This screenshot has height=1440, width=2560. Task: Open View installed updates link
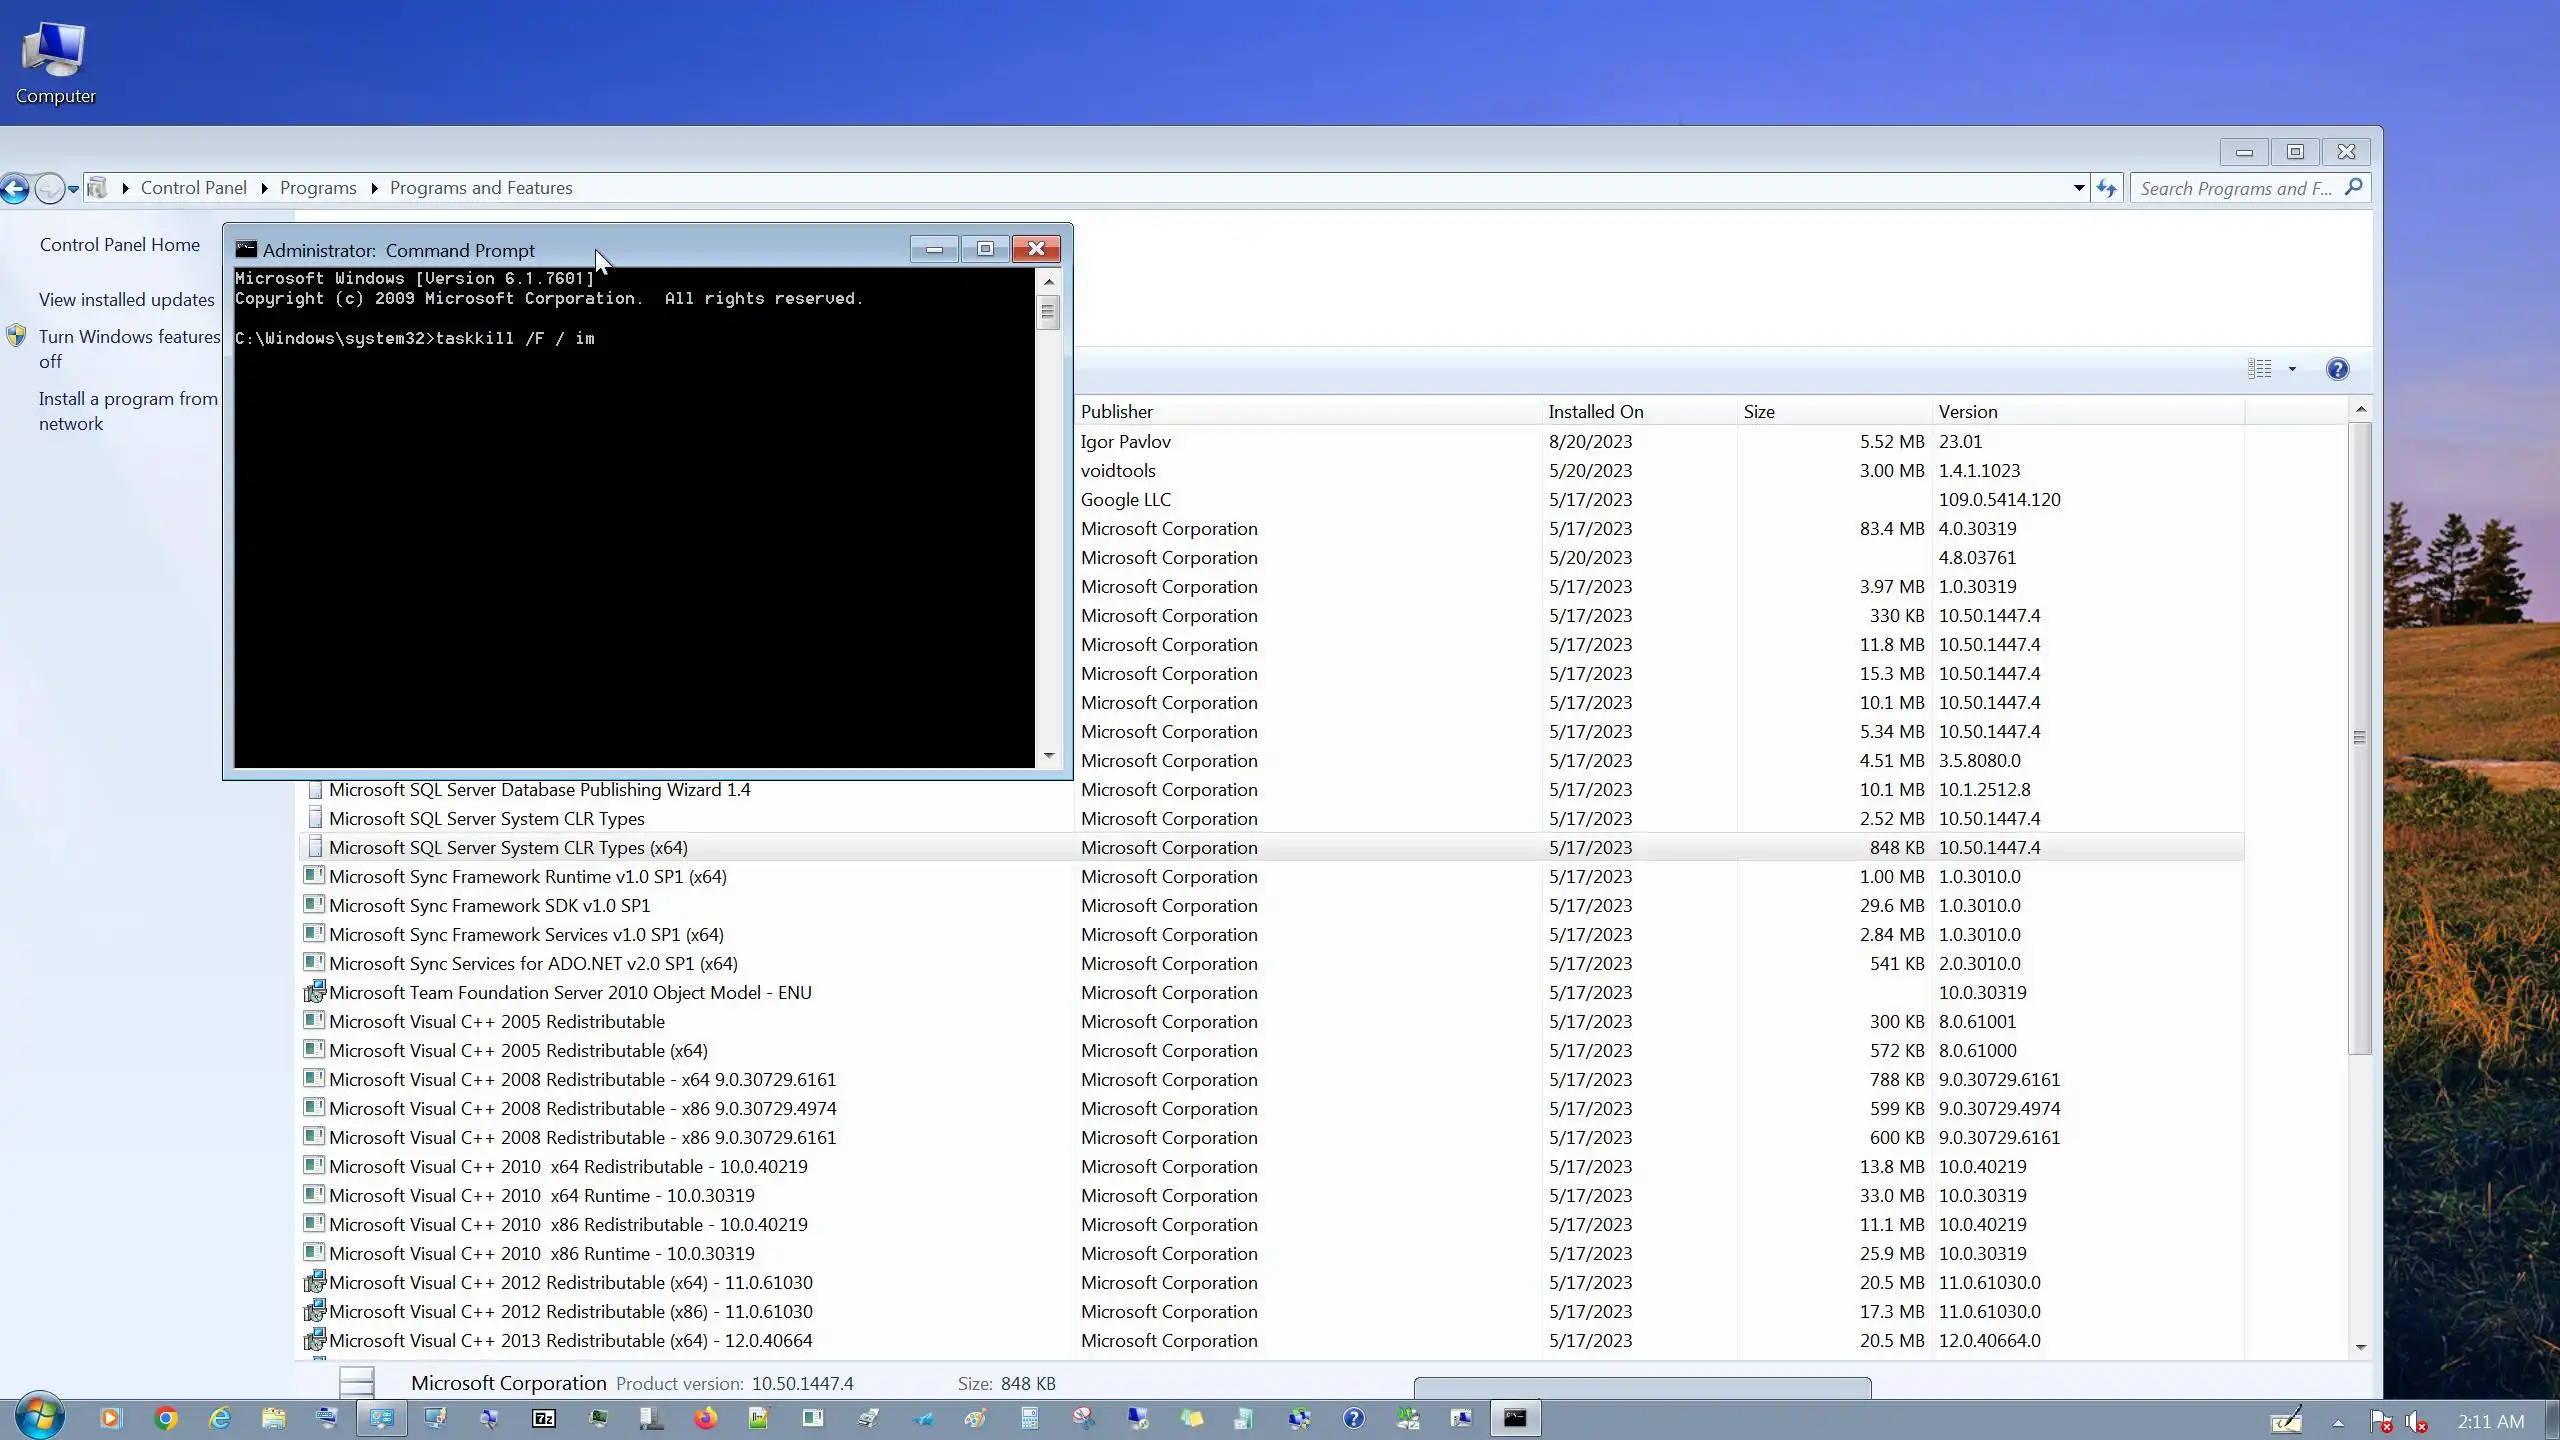[127, 300]
